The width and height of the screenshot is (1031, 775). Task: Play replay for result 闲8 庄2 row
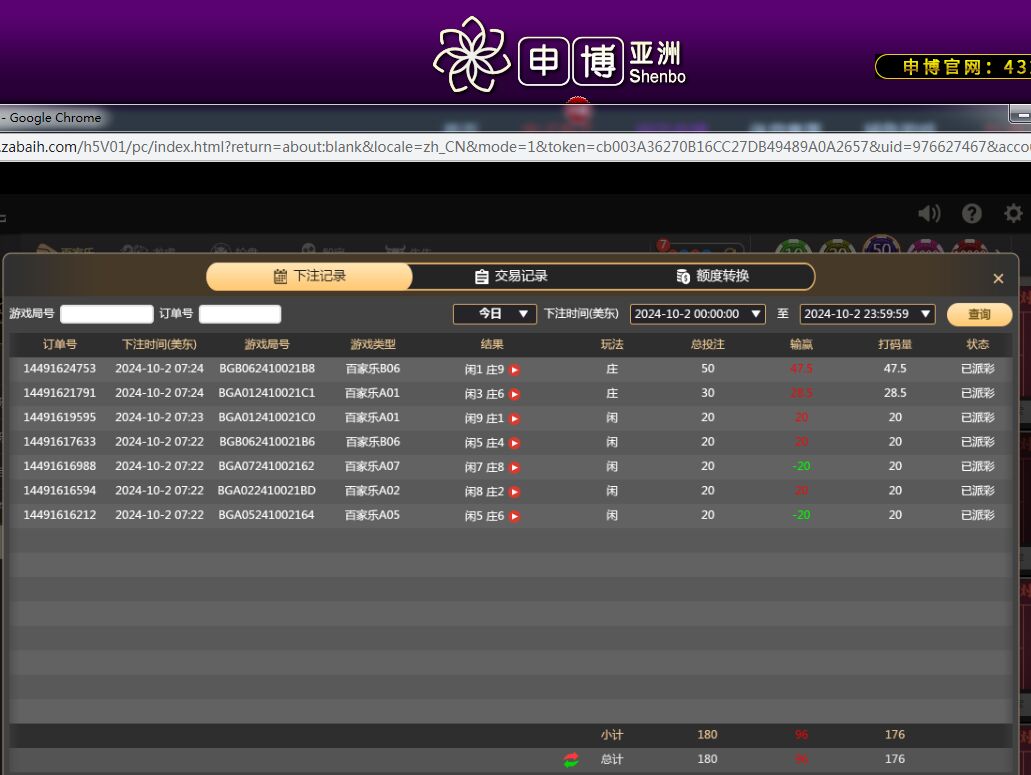coord(515,492)
